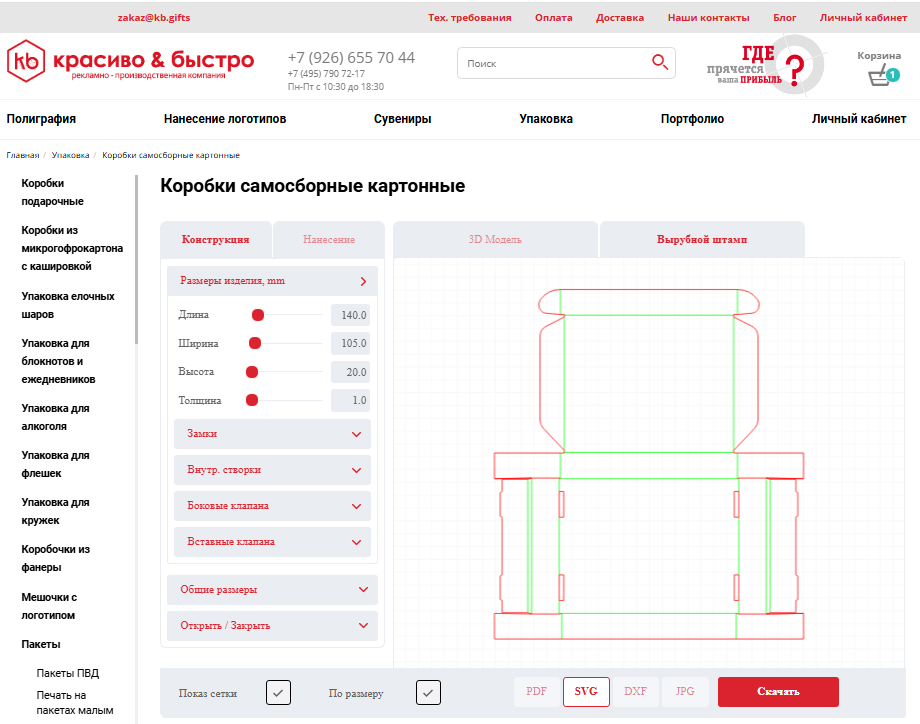The height and width of the screenshot is (724, 920).
Task: Open 'Упаковка для флешек' sidebar link
Action: pos(55,464)
